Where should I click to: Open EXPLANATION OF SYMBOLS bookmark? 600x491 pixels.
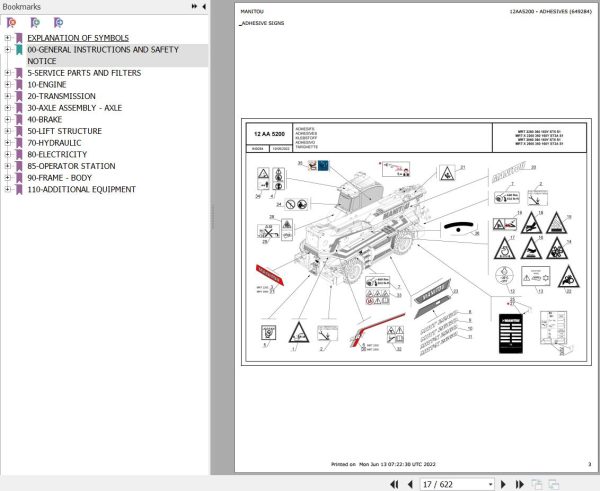tap(78, 38)
